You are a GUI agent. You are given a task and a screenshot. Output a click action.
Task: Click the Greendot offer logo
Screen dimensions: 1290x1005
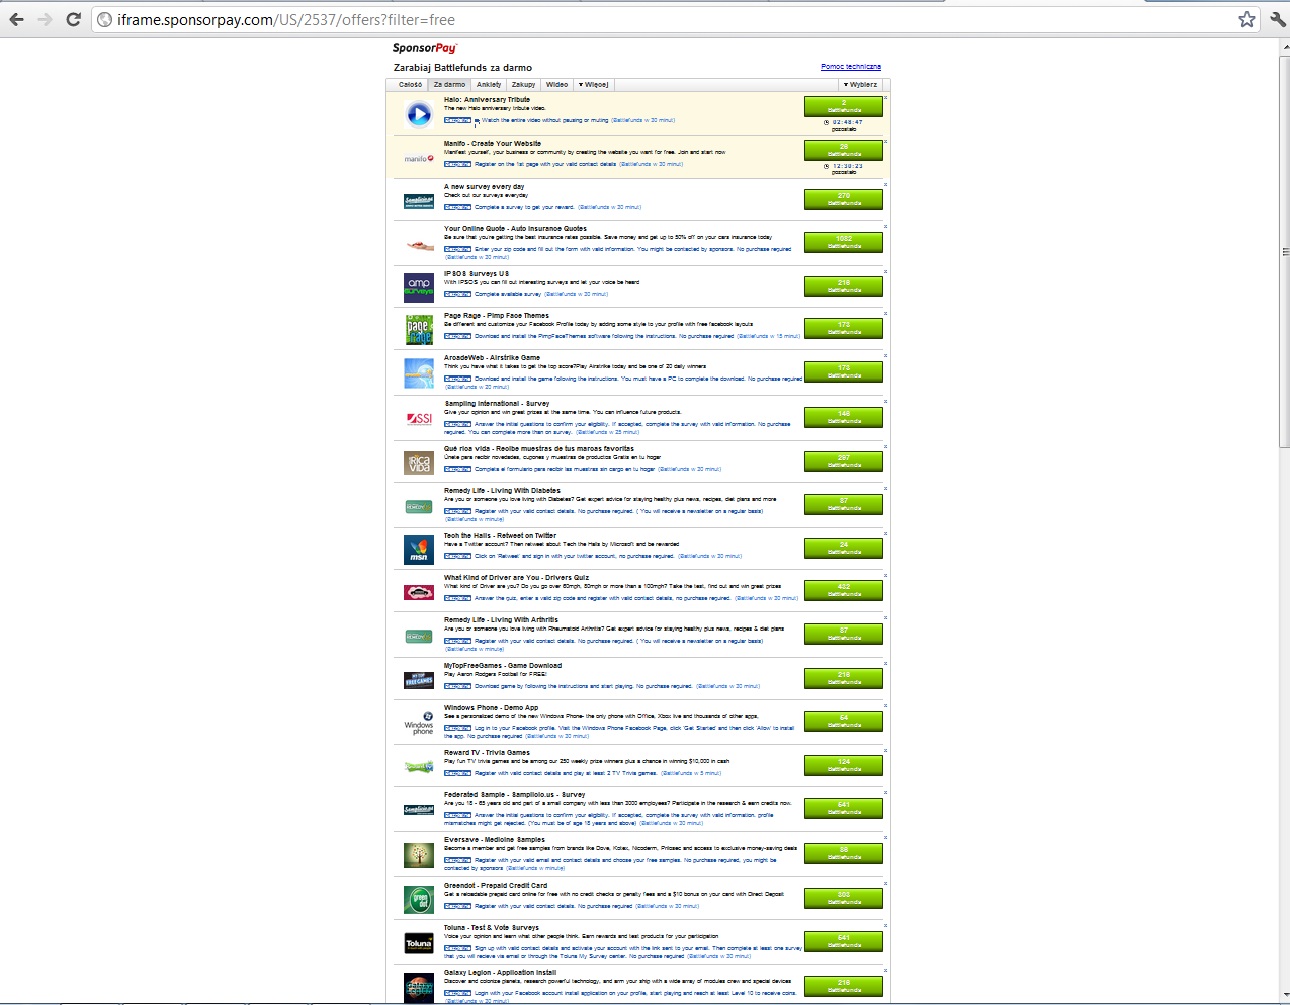(419, 899)
